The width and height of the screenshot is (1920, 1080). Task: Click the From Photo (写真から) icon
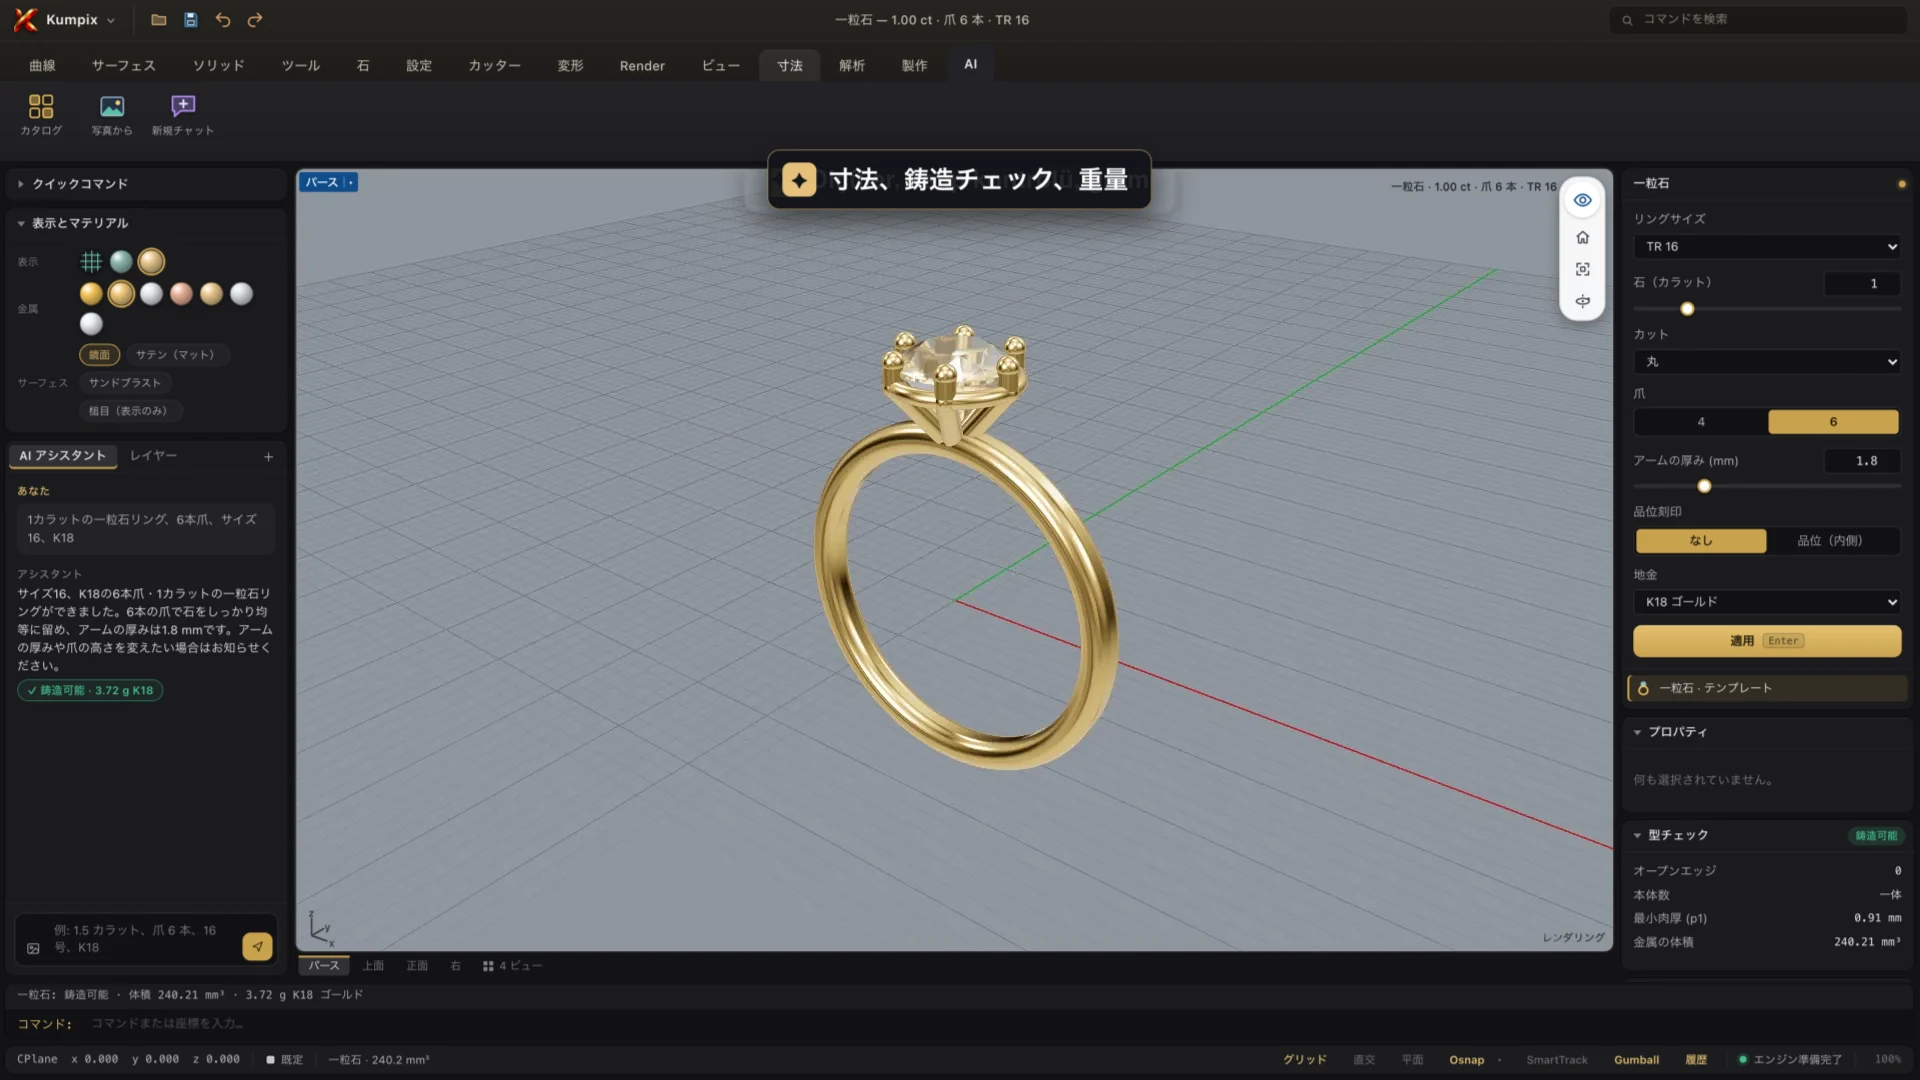pyautogui.click(x=112, y=114)
